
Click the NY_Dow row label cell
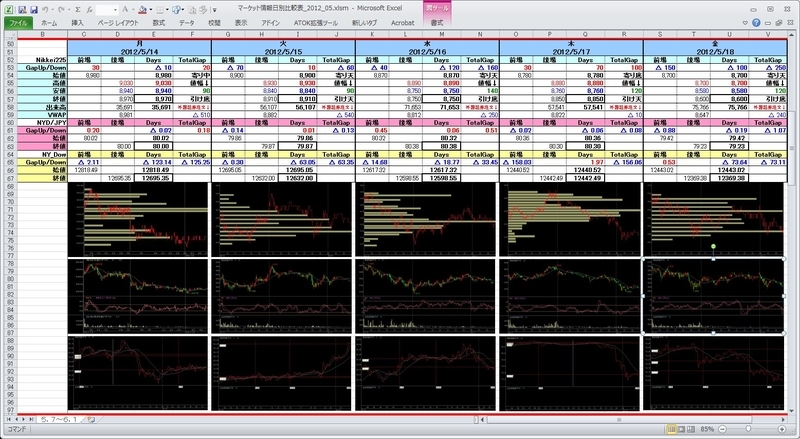42,154
